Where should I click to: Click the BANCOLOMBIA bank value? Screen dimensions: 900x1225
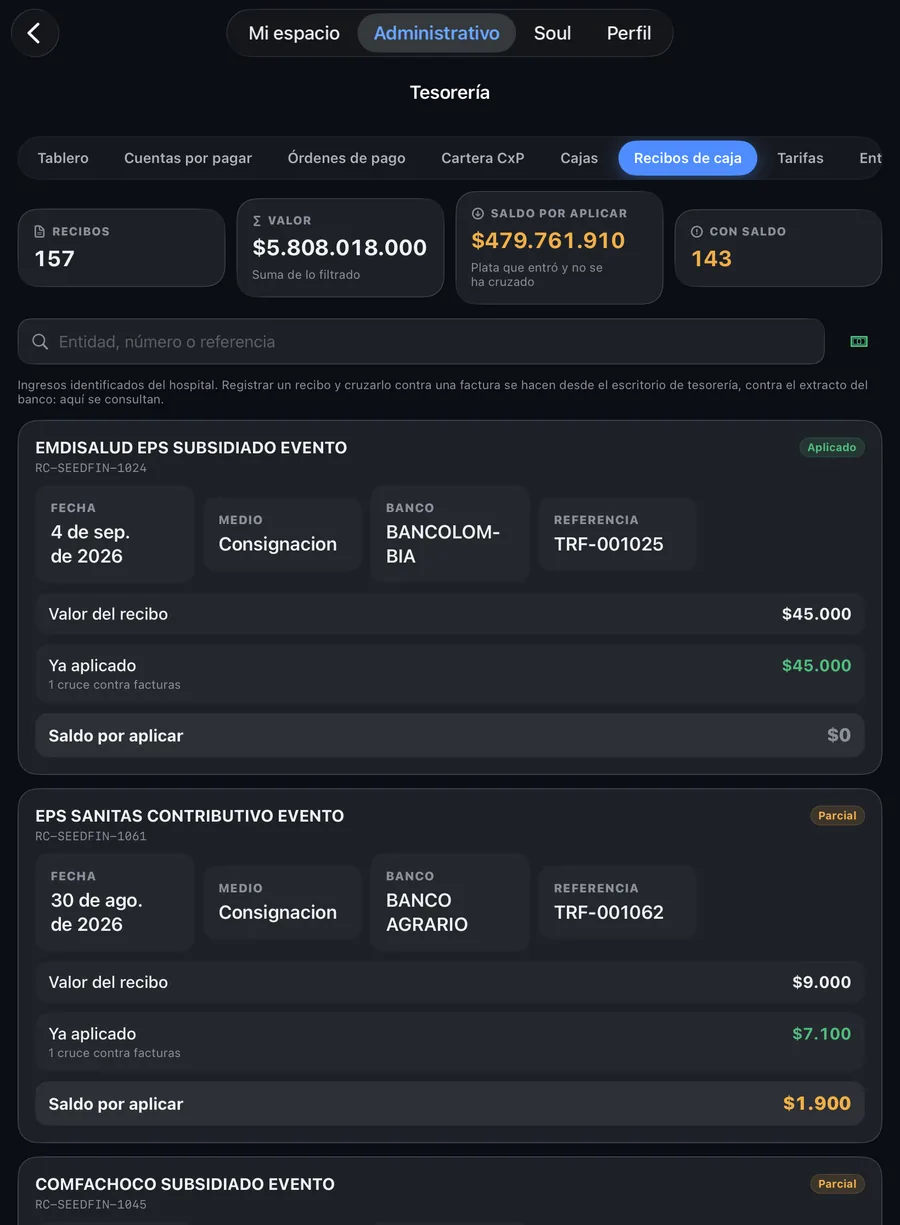(443, 544)
